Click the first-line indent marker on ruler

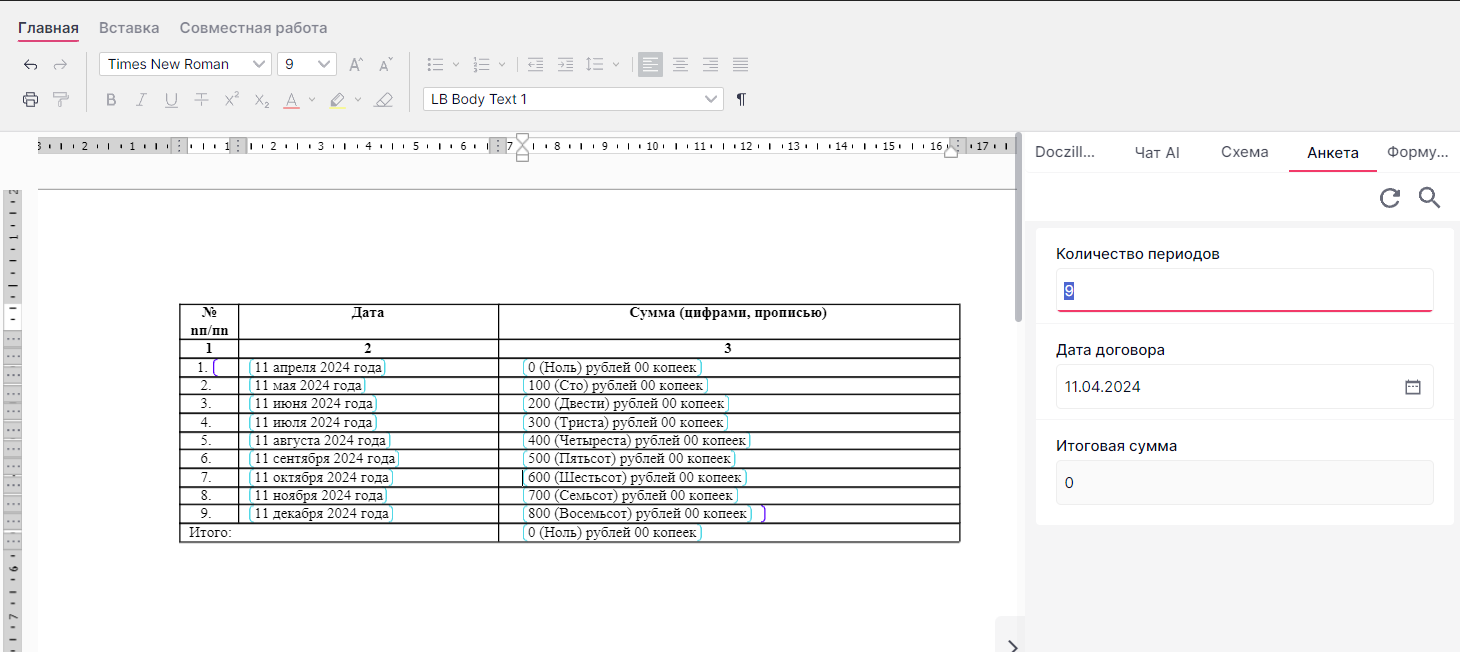522,139
